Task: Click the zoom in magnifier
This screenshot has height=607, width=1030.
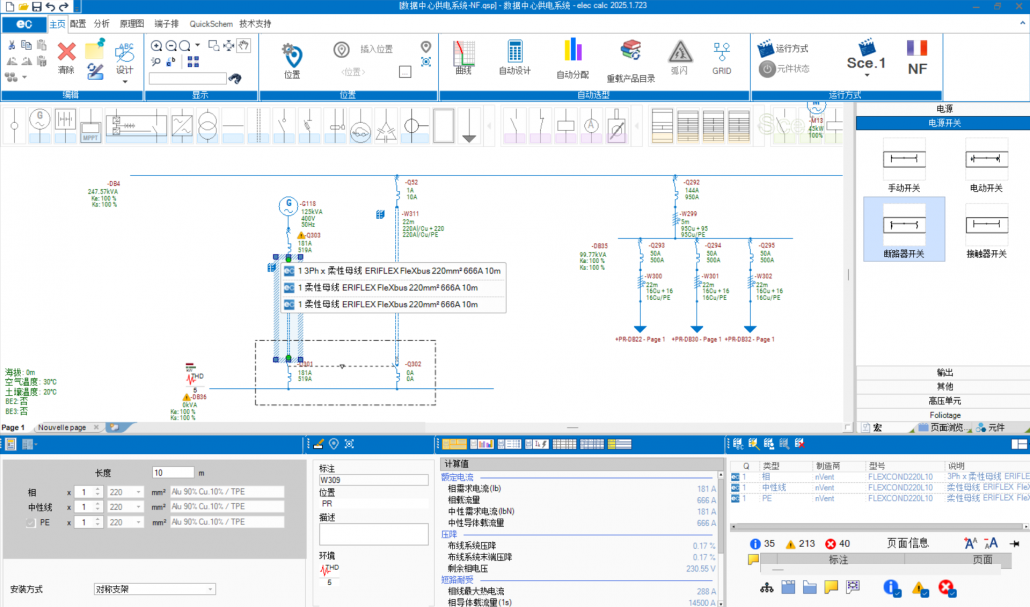Action: 157,45
